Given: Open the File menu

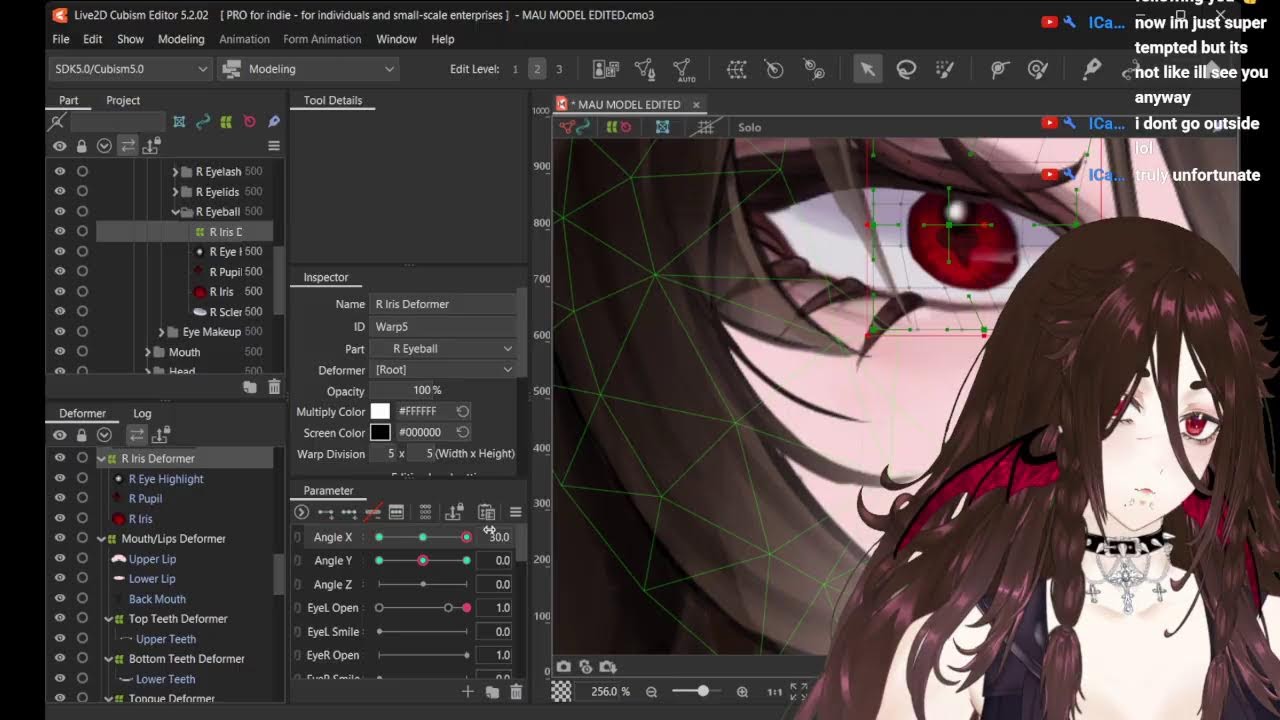Looking at the screenshot, I should 61,39.
